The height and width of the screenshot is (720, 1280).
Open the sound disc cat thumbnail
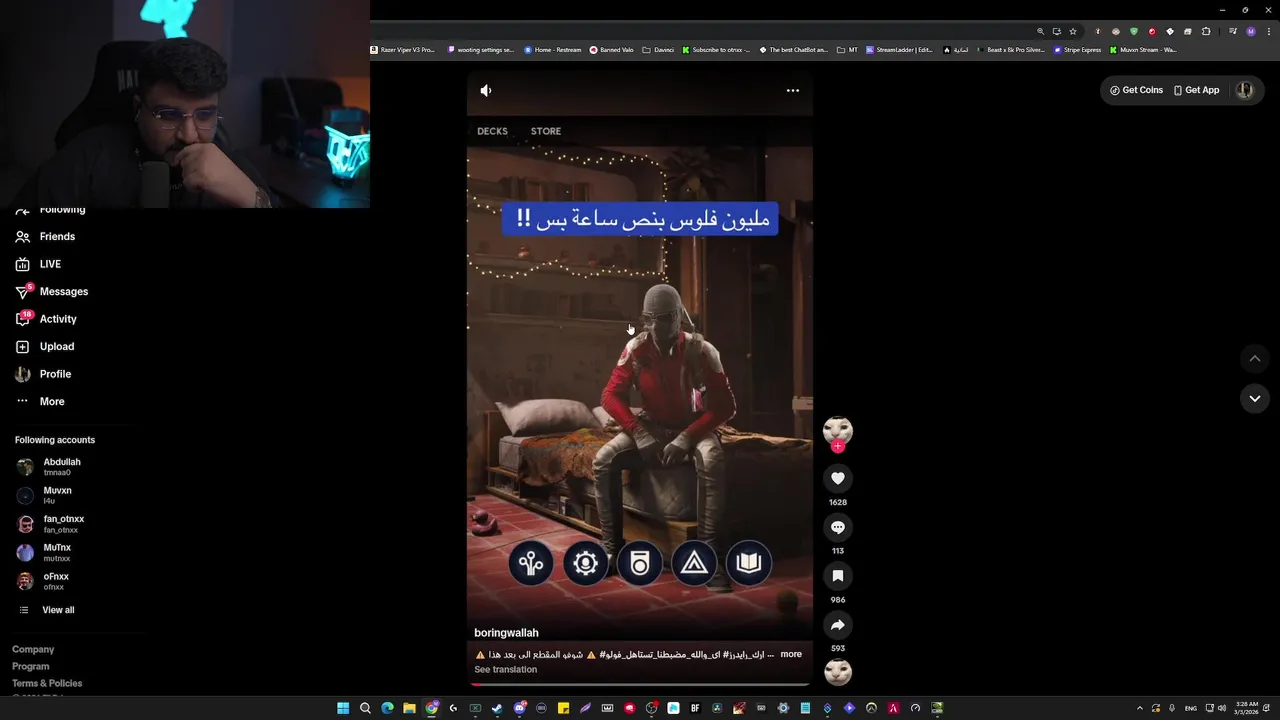click(838, 672)
